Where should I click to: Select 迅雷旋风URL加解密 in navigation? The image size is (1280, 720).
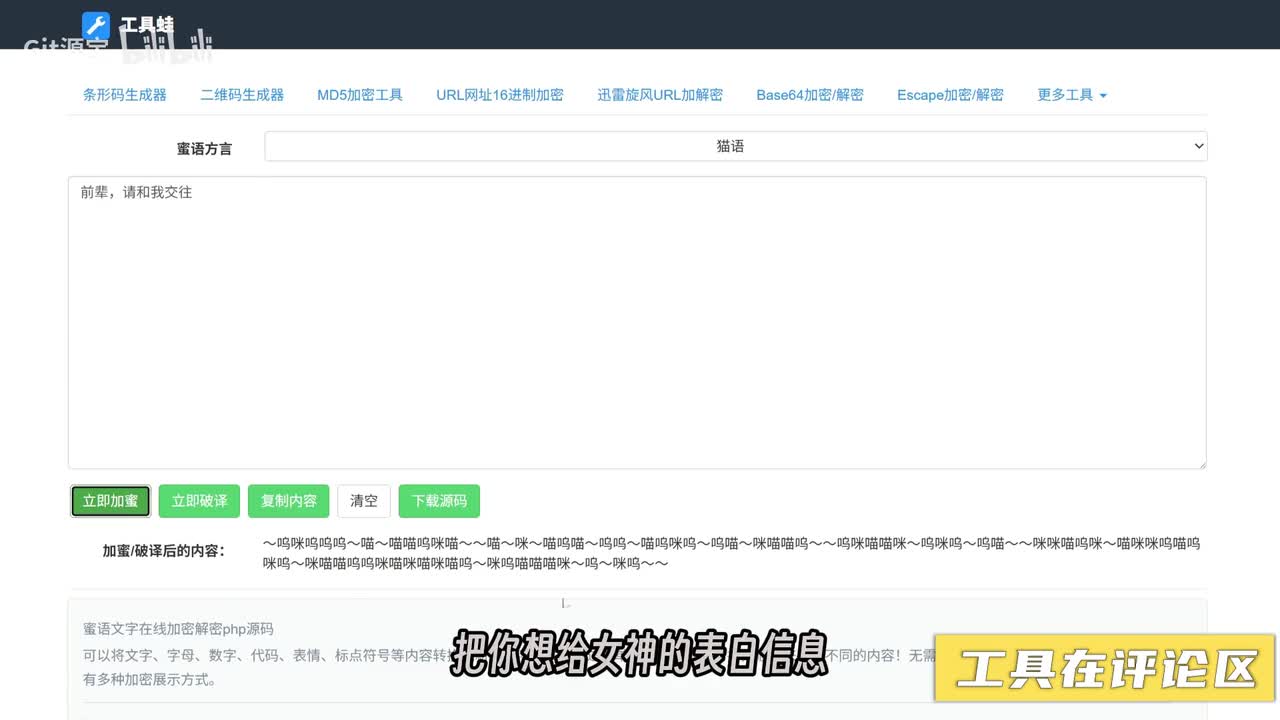pyautogui.click(x=660, y=95)
